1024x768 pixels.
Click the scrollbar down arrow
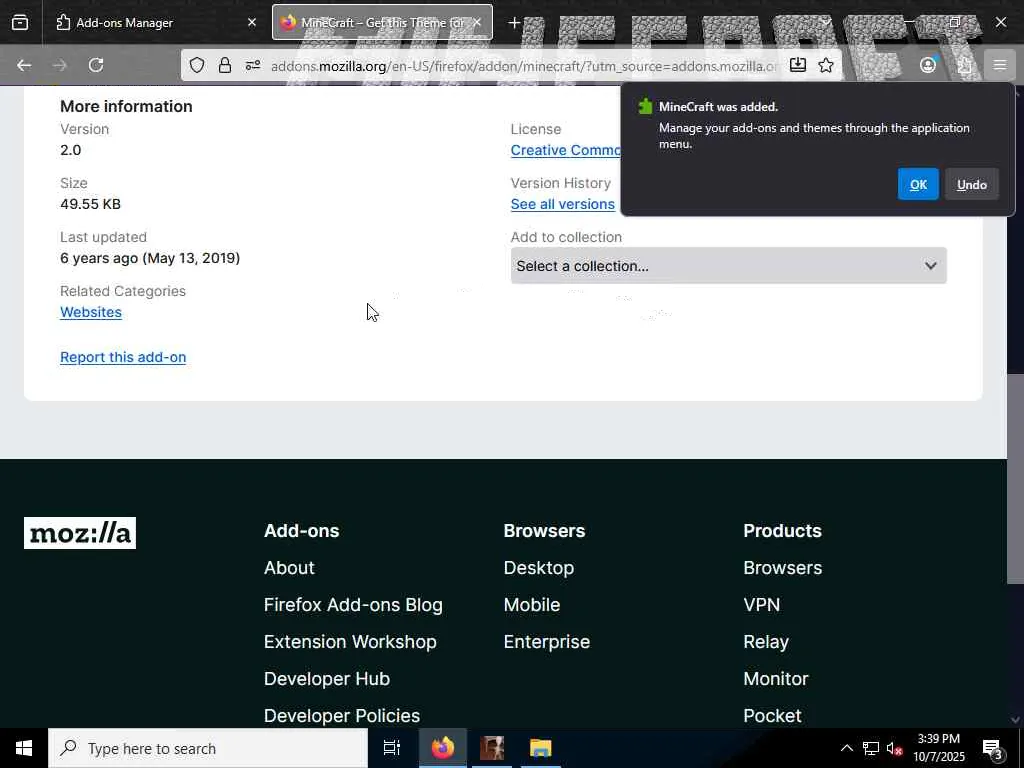pyautogui.click(x=1015, y=720)
